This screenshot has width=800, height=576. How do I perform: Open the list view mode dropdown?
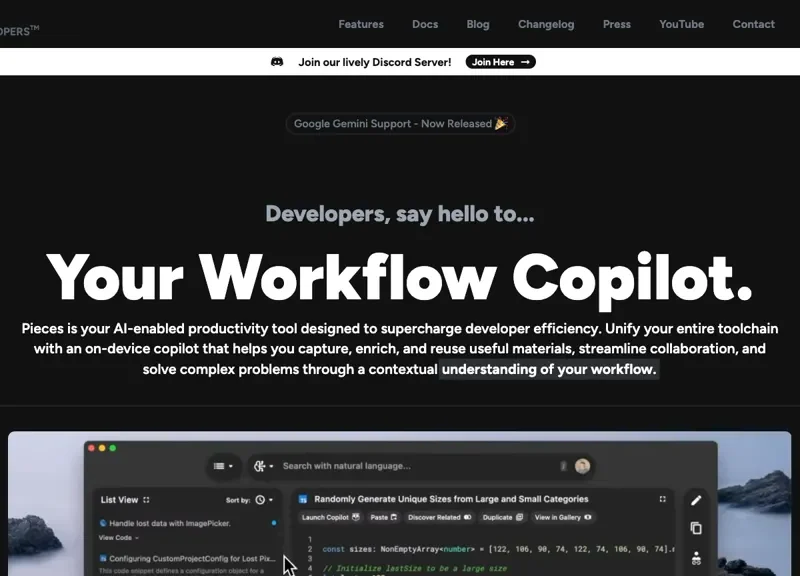coord(223,466)
